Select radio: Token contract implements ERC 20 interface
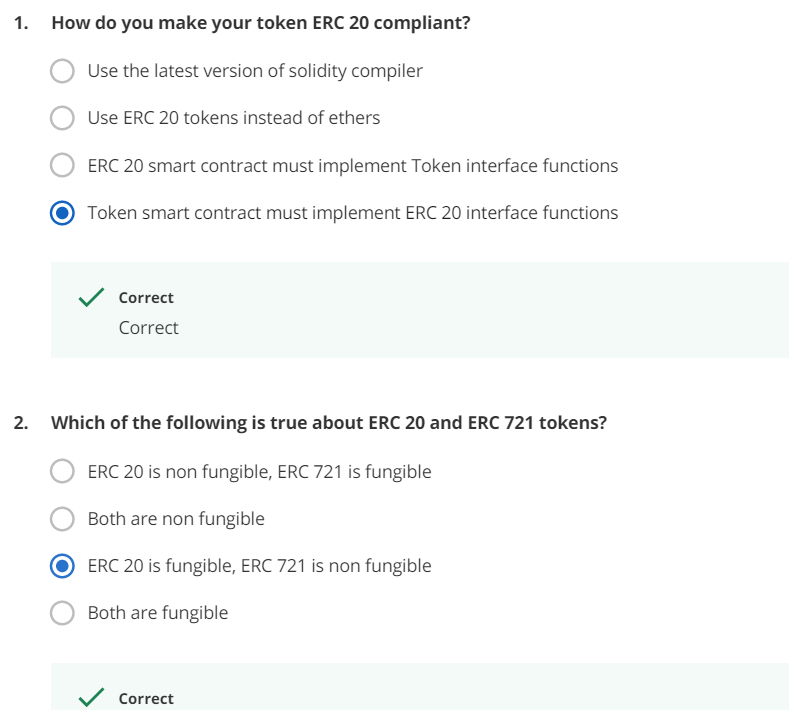This screenshot has height=710, width=789. [62, 213]
